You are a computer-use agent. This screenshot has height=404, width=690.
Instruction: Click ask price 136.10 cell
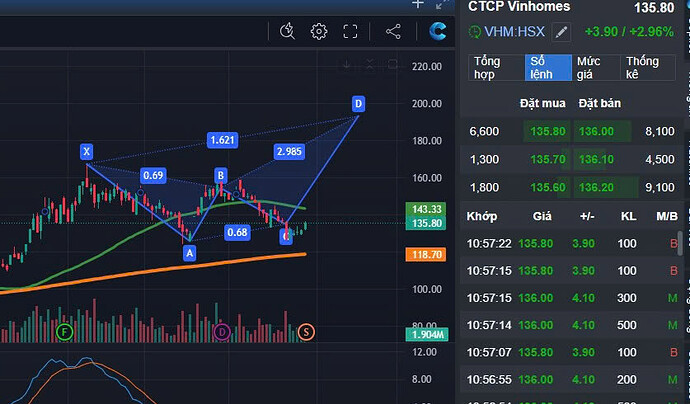[x=596, y=159]
